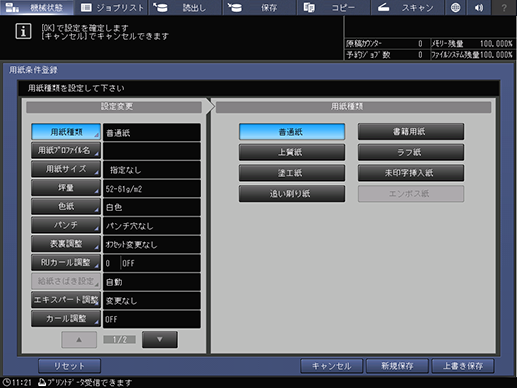Select 書籍用紙 book paper type

[x=411, y=132]
